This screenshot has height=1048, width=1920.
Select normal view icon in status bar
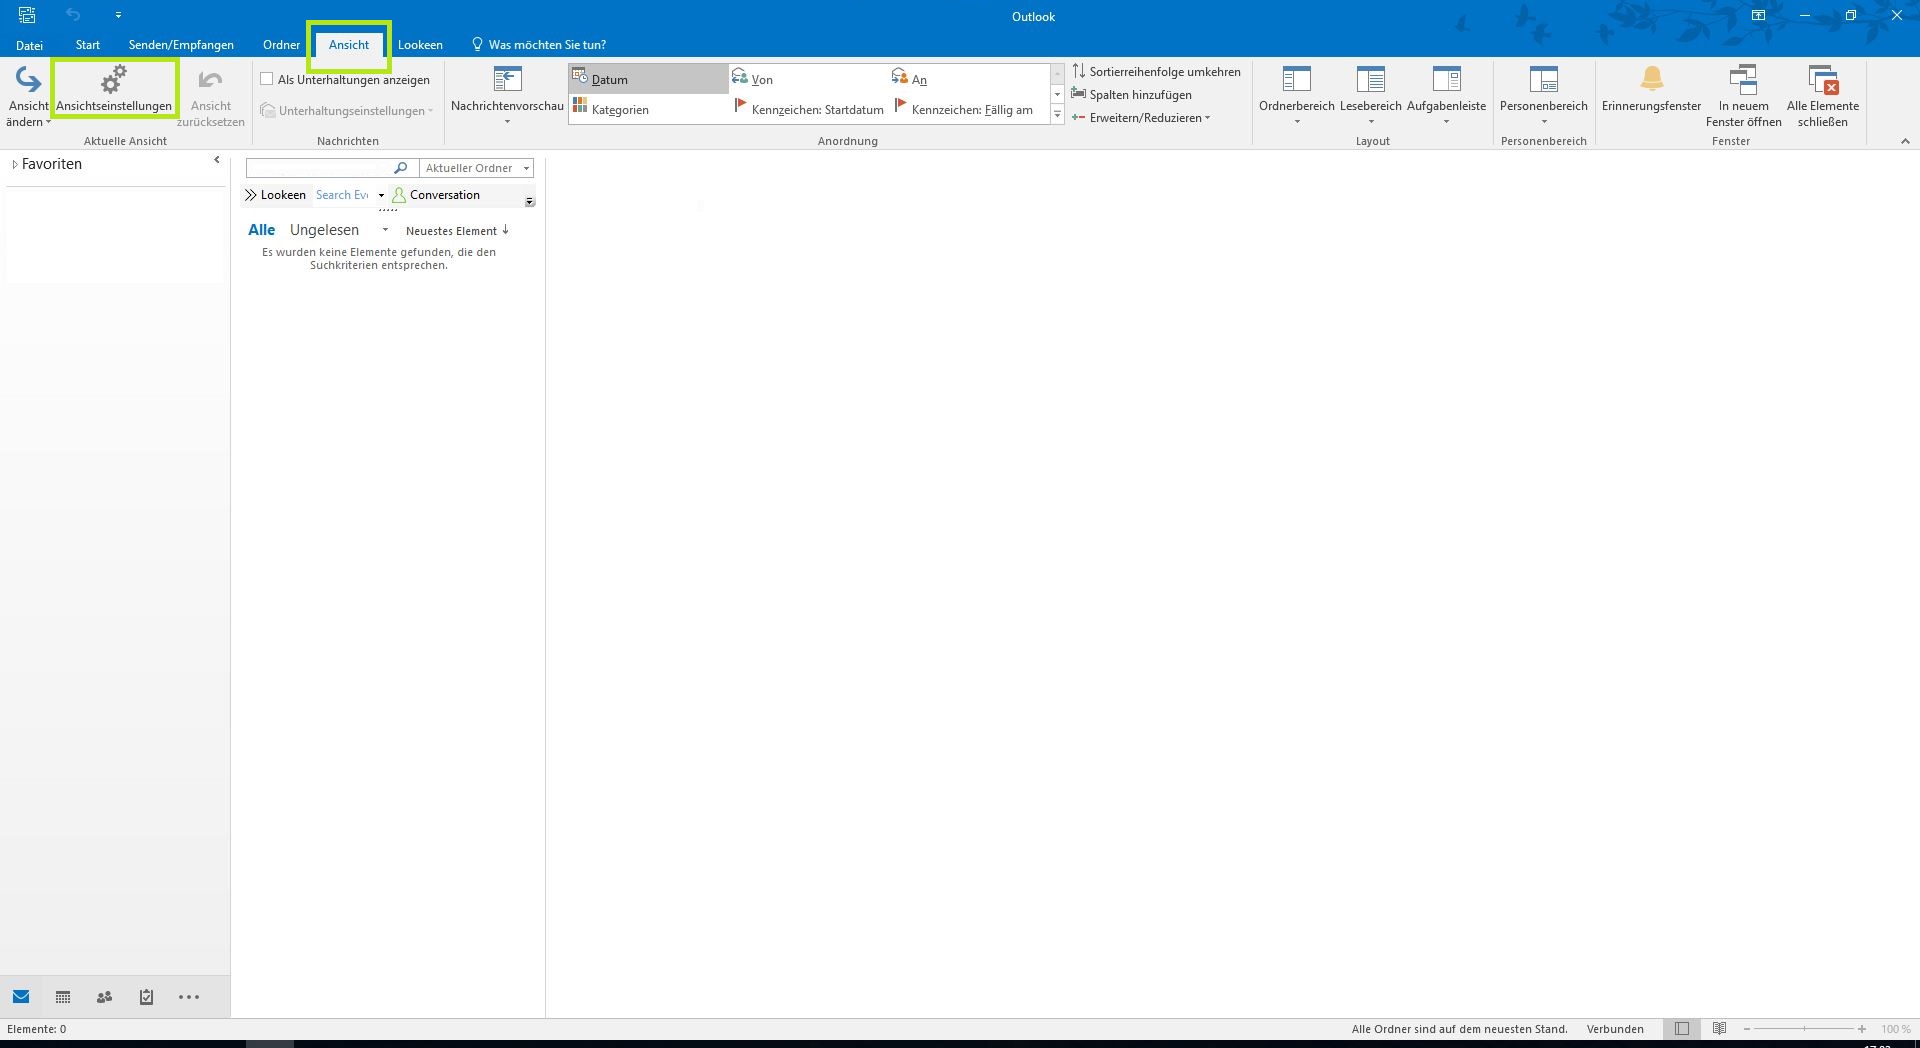[1682, 1029]
